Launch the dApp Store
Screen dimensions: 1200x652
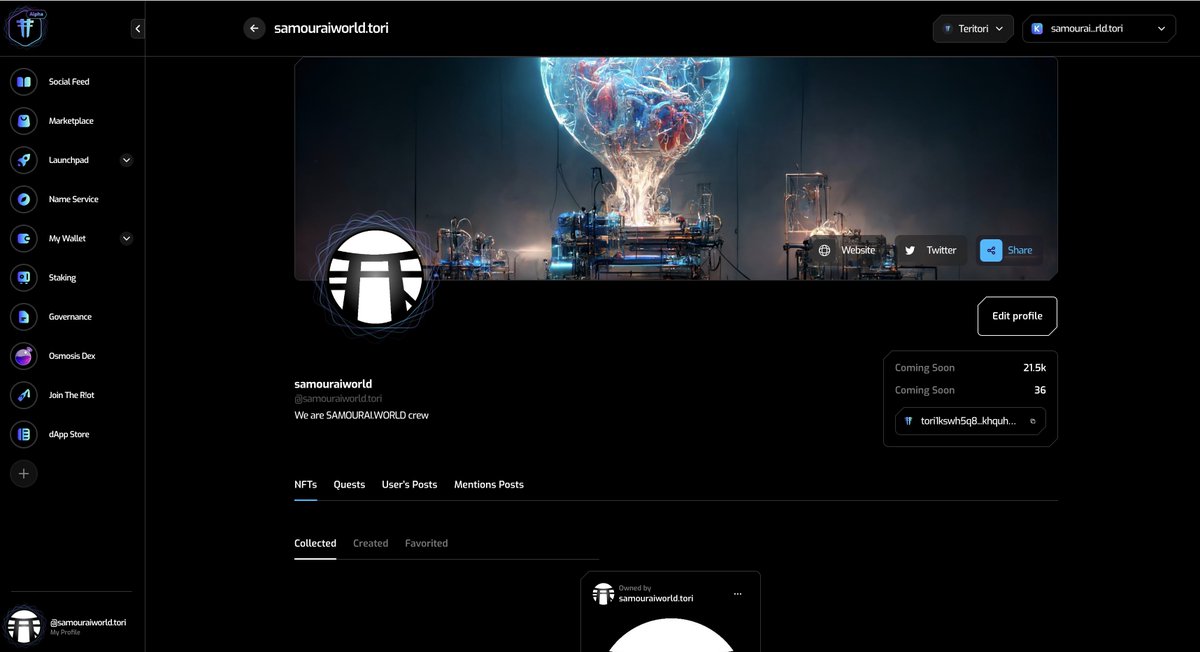pos(24,434)
